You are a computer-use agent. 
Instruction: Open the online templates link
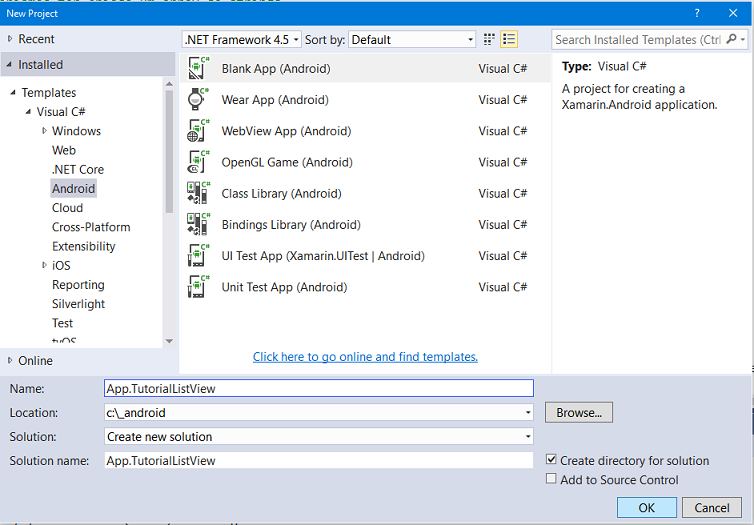pos(365,357)
